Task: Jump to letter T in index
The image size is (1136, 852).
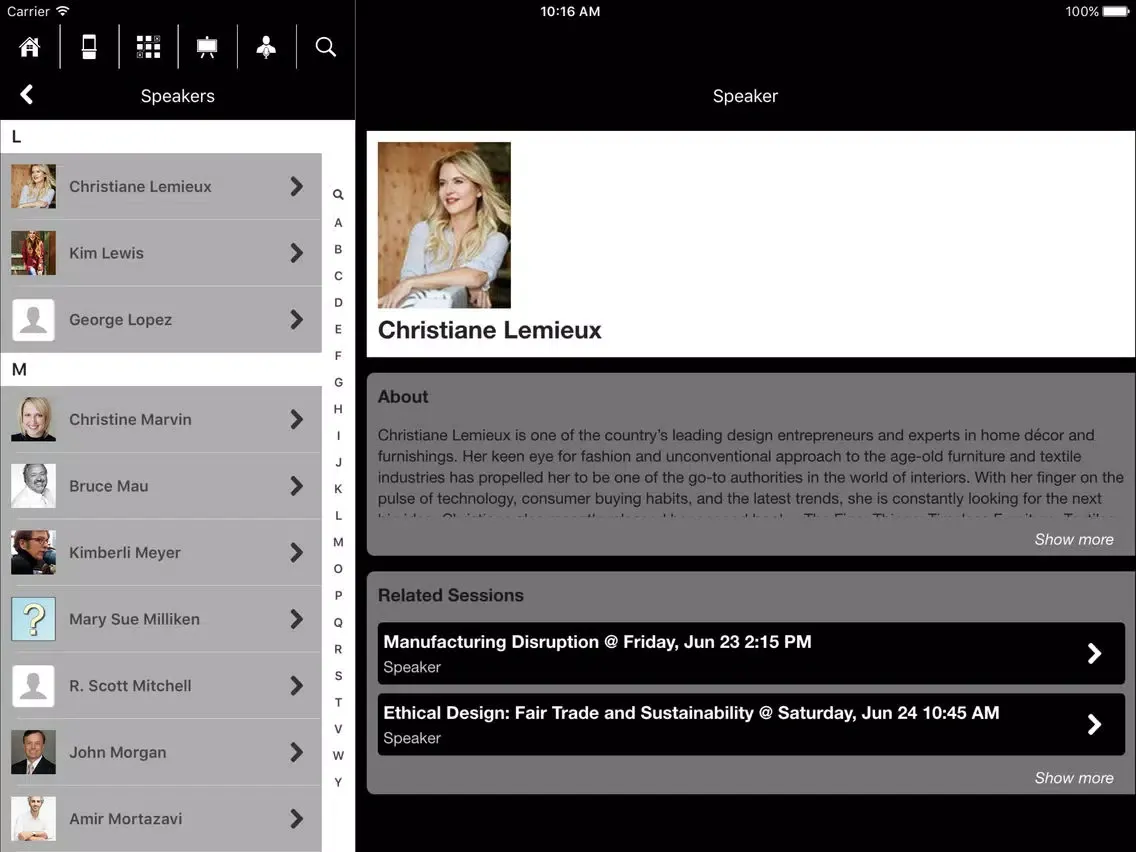Action: pos(338,703)
